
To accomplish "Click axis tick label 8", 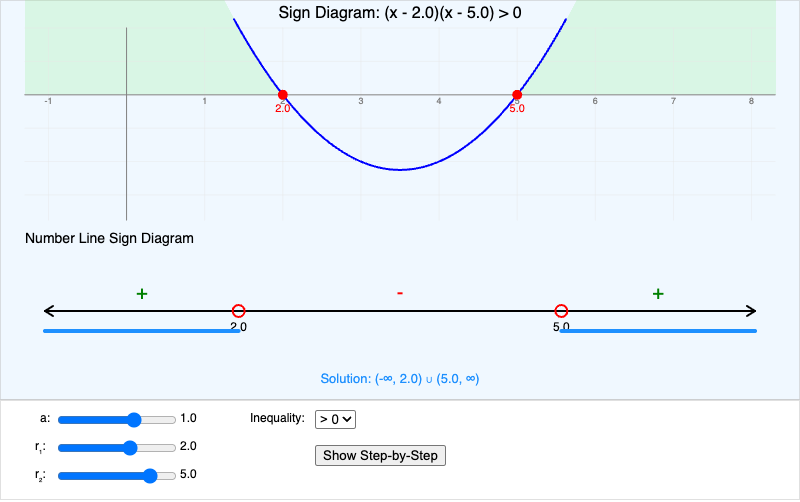I will (x=751, y=101).
